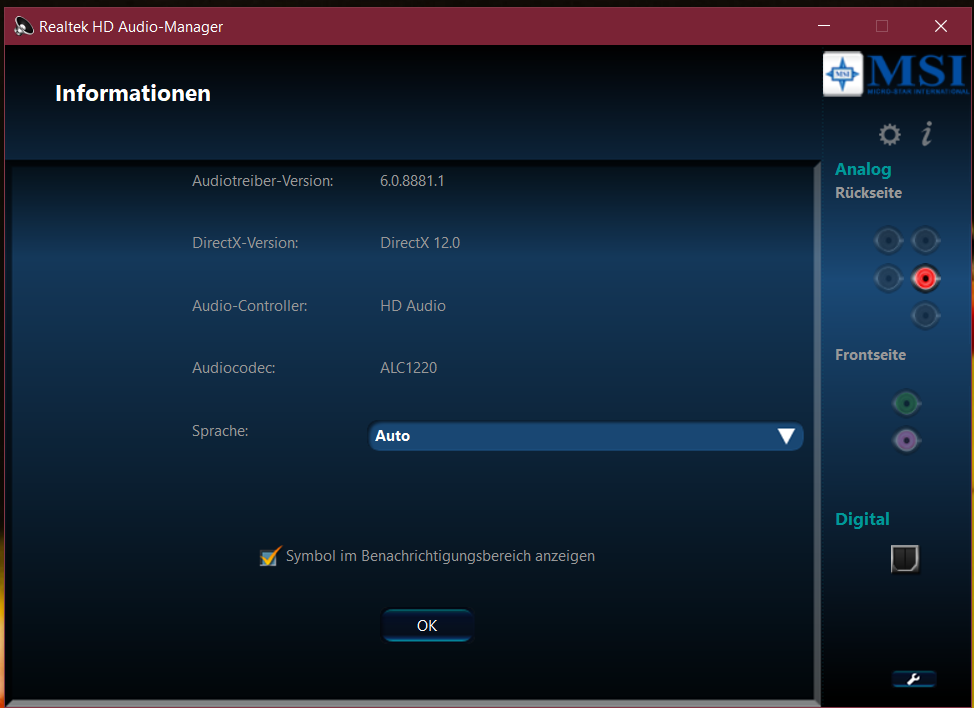Click the purple front panel jack

click(906, 441)
